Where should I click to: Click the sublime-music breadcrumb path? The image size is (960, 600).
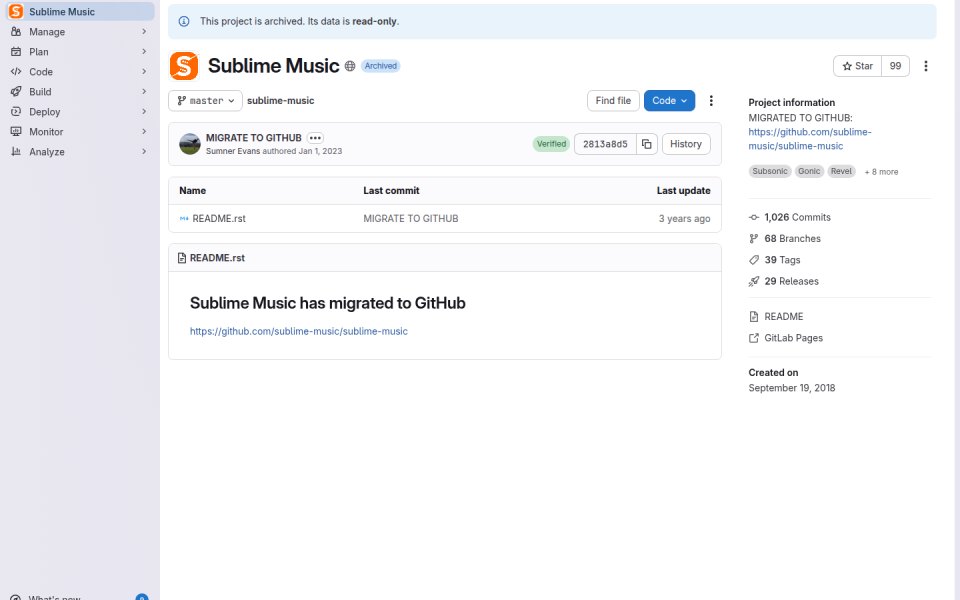click(x=280, y=101)
